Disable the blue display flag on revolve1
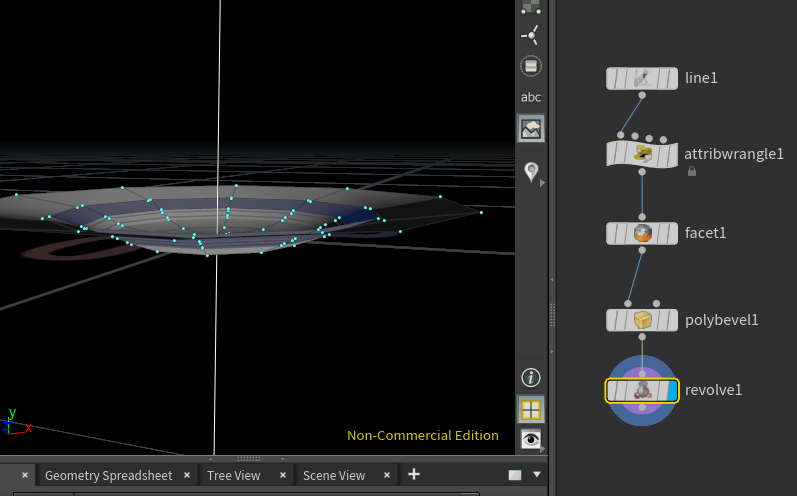The width and height of the screenshot is (797, 496). coord(672,390)
